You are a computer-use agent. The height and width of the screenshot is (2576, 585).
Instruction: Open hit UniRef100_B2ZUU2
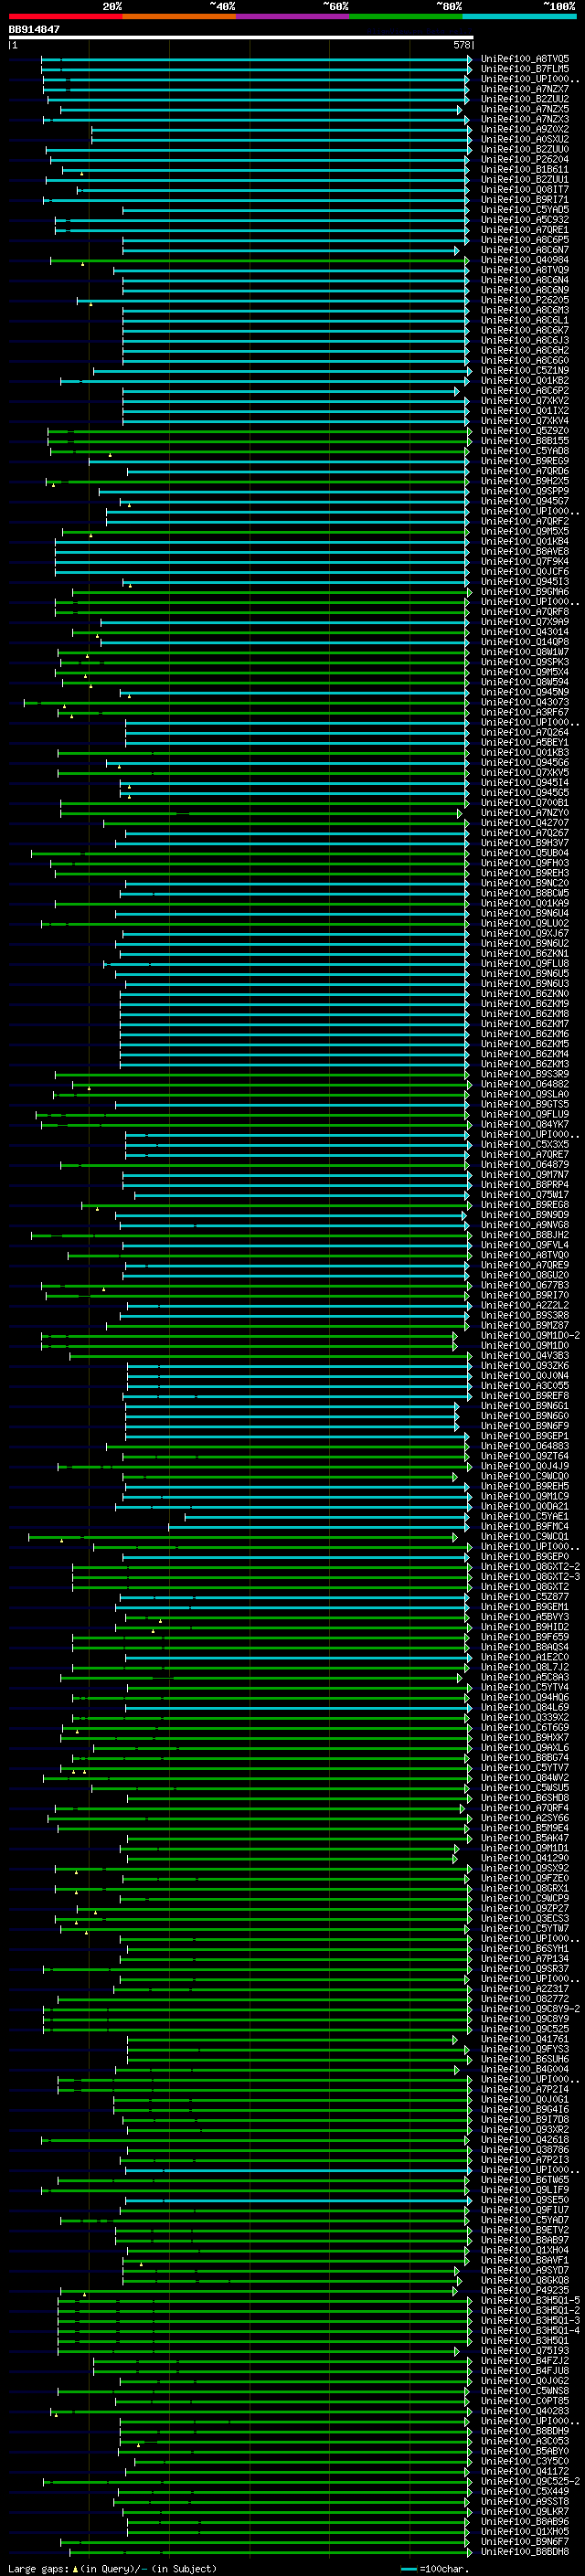tap(525, 99)
